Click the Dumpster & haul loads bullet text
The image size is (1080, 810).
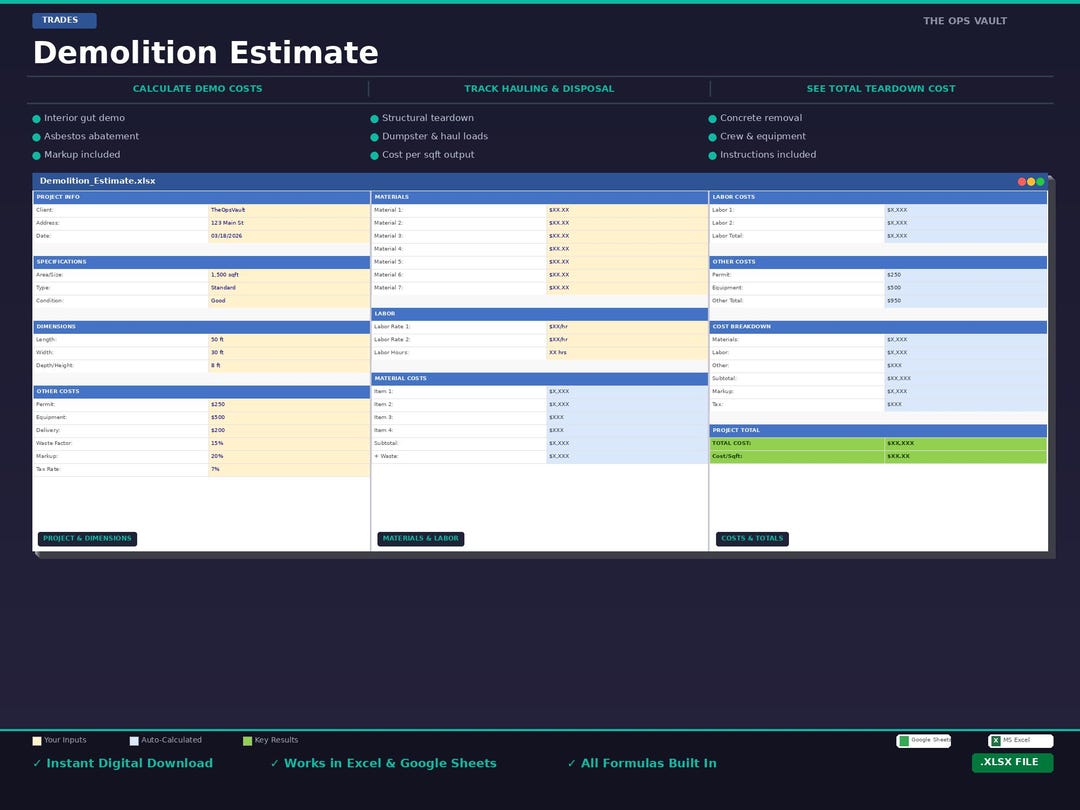(435, 136)
